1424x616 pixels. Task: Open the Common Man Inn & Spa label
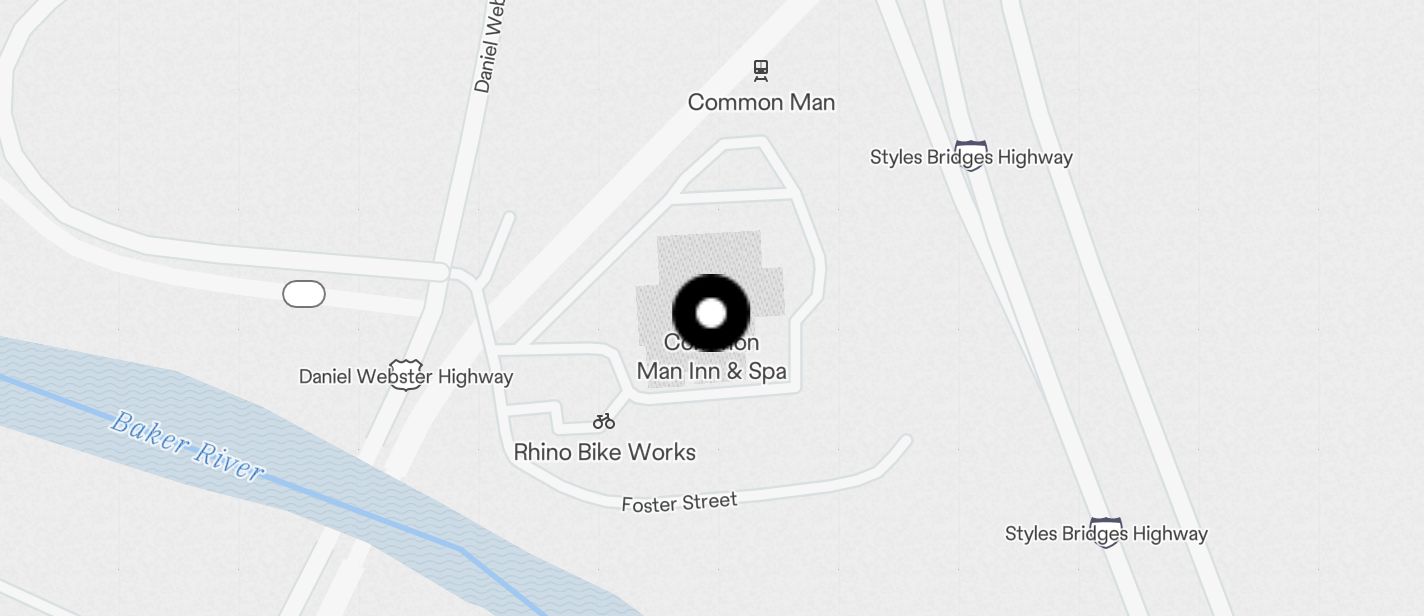click(x=712, y=358)
